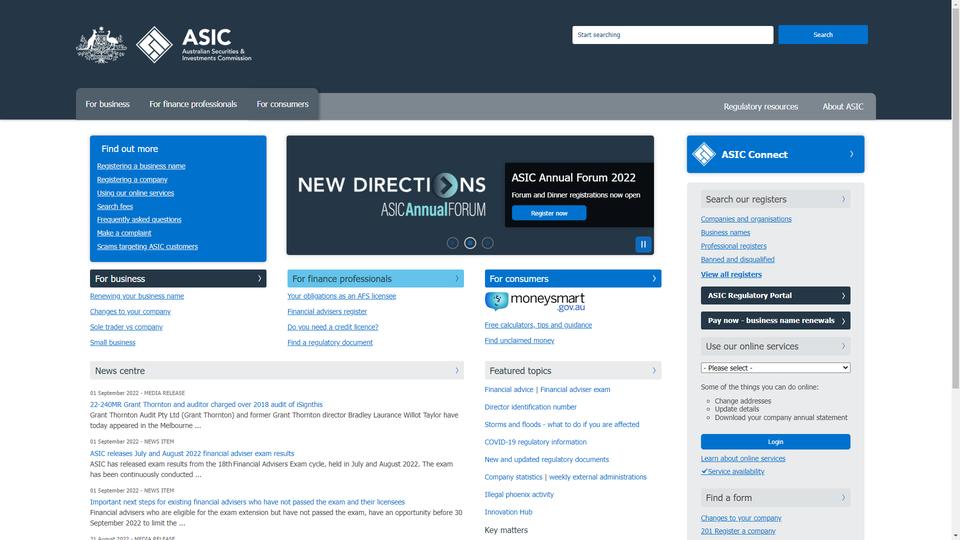Image resolution: width=960 pixels, height=540 pixels.
Task: Expand the Find a form heading
Action: 775,498
